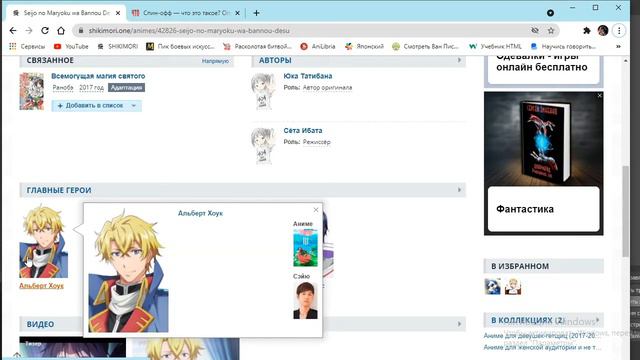
Task: Close the Альберт Хоук popup
Action: point(316,210)
